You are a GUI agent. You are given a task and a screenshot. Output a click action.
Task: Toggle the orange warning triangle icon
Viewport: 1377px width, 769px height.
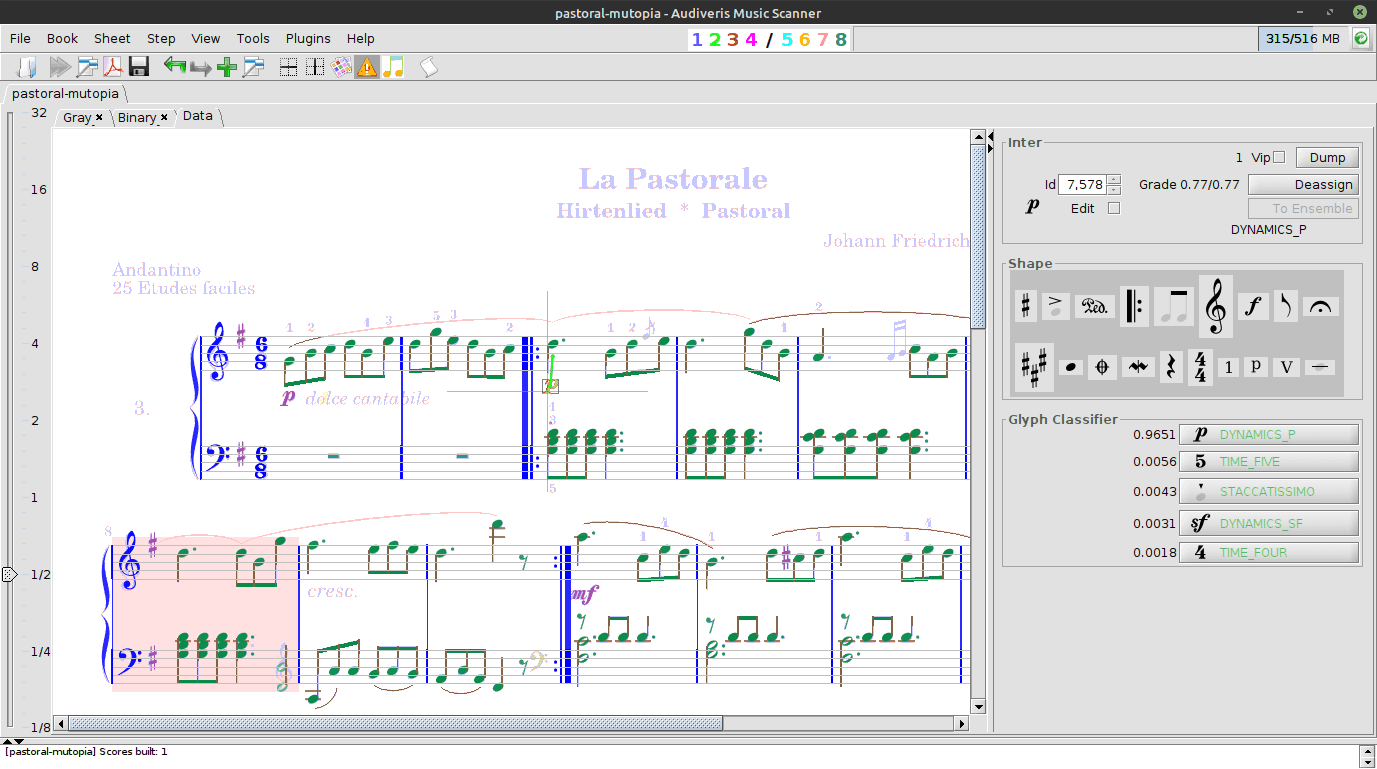pos(367,67)
